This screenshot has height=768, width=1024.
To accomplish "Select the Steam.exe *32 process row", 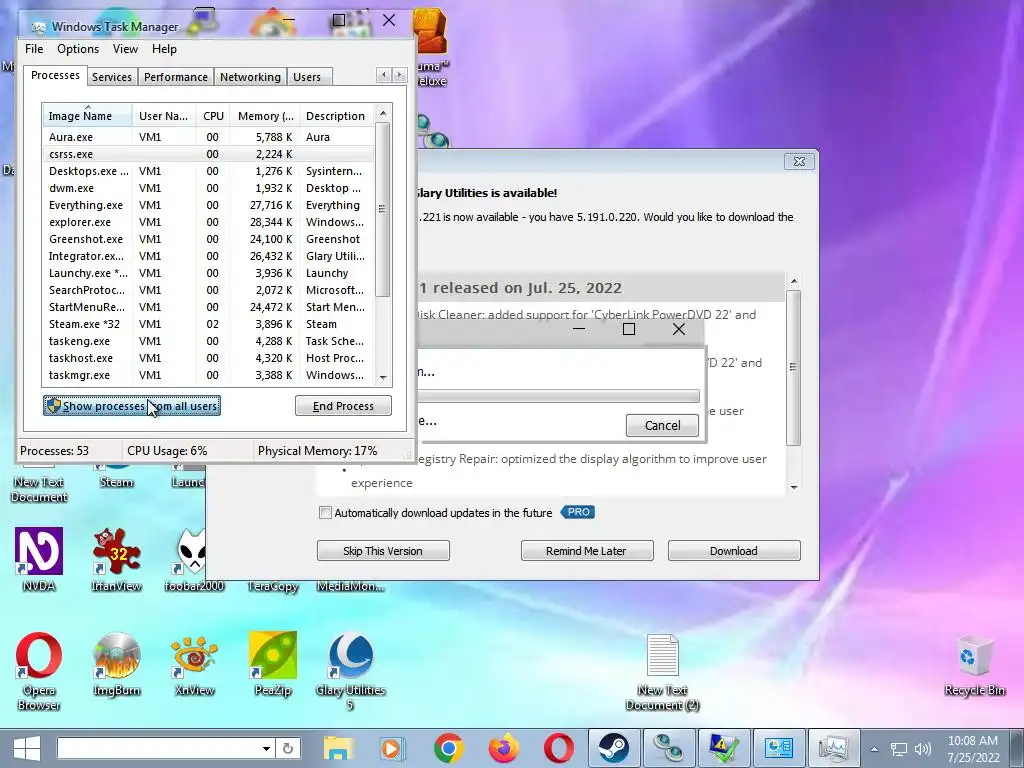I will click(209, 324).
